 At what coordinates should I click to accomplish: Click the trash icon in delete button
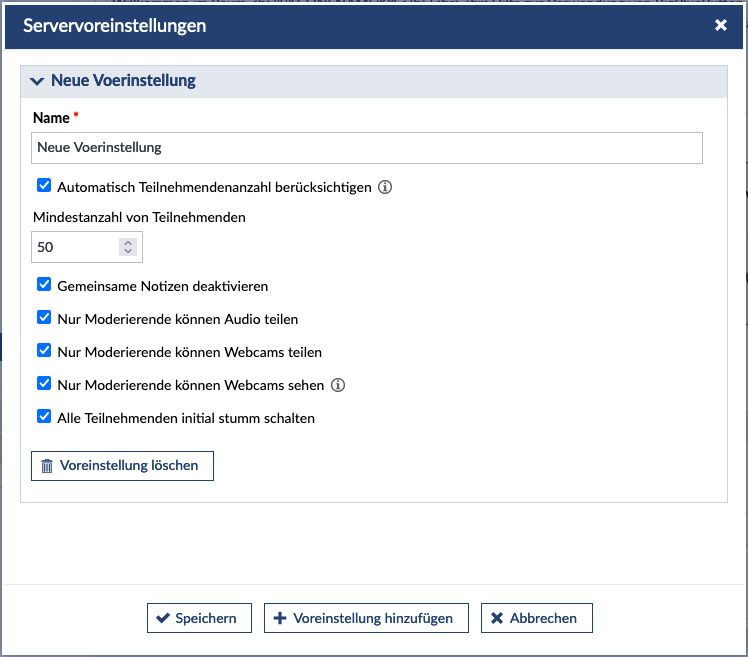pyautogui.click(x=47, y=466)
